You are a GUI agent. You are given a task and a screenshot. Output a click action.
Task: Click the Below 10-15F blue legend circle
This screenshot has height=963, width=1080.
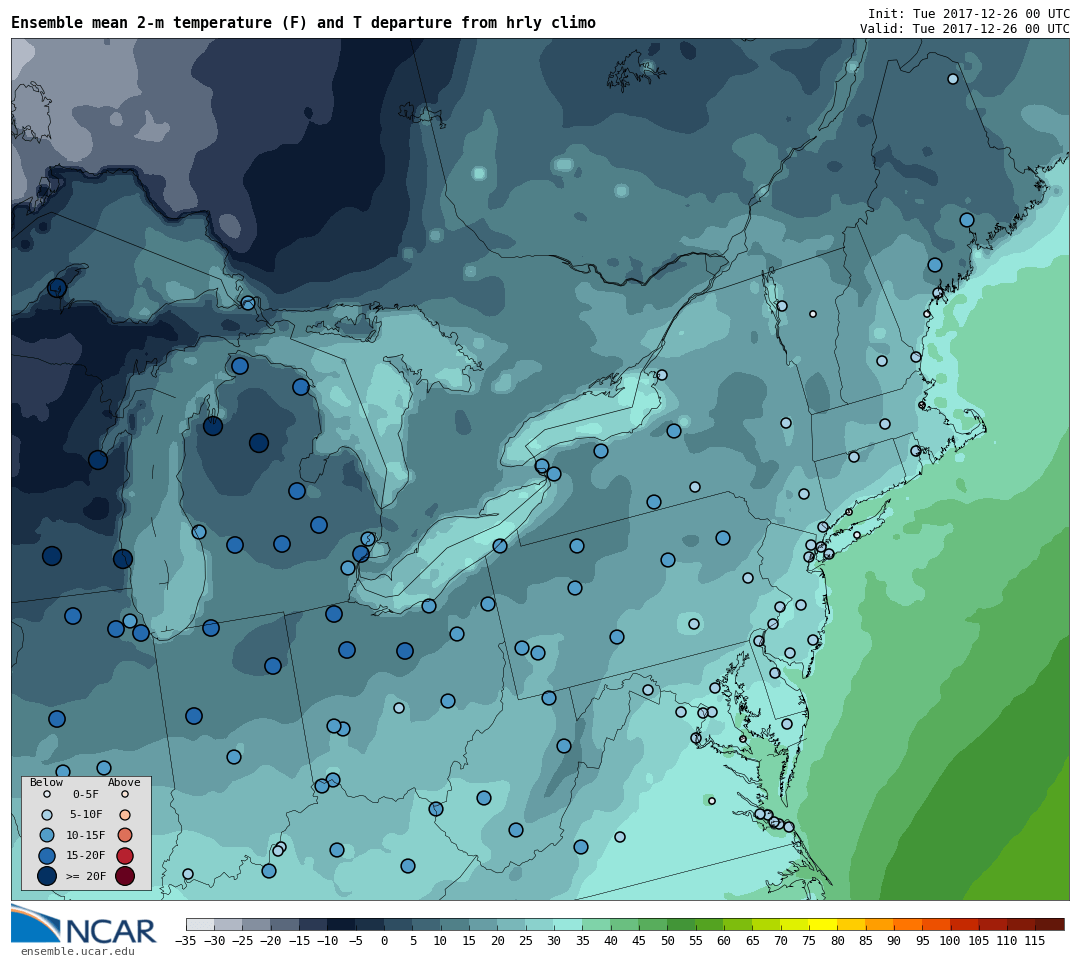[x=47, y=835]
